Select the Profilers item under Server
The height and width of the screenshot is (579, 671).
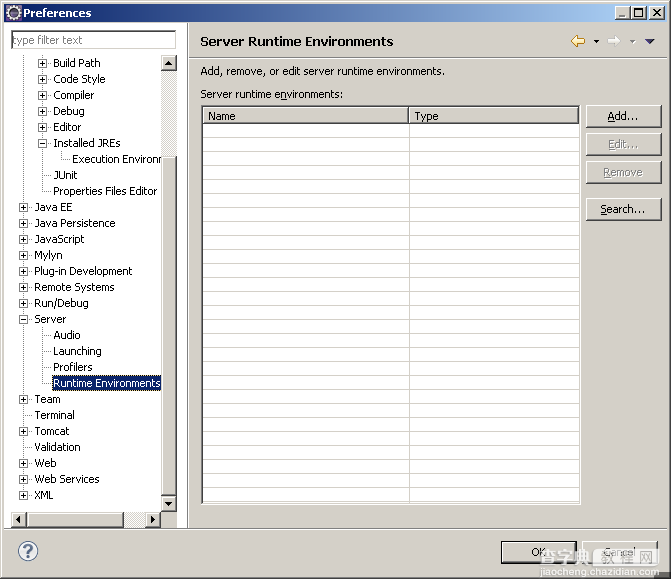click(x=73, y=367)
